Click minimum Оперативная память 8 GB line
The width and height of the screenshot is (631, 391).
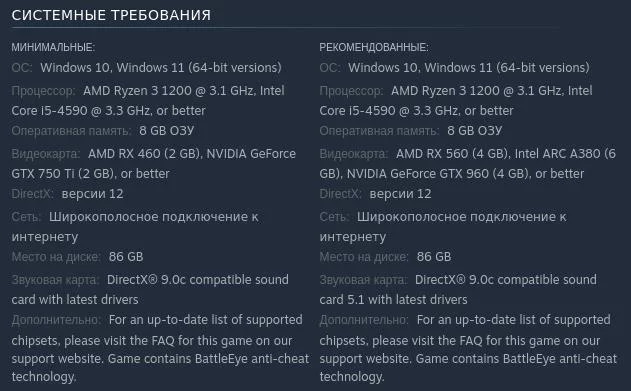(x=103, y=131)
